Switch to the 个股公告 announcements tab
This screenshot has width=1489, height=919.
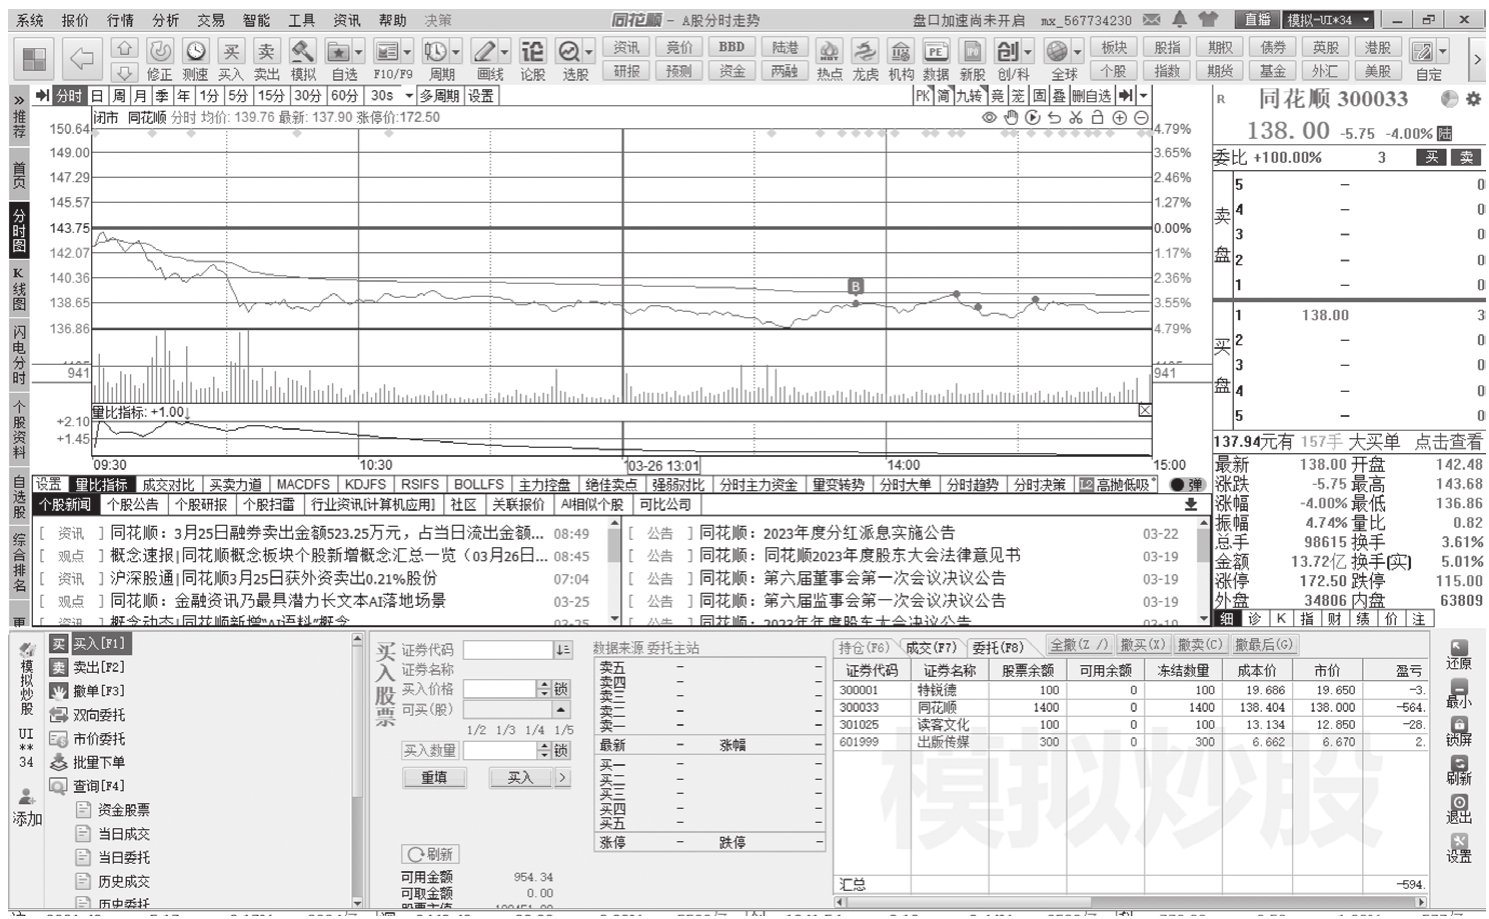coord(133,505)
